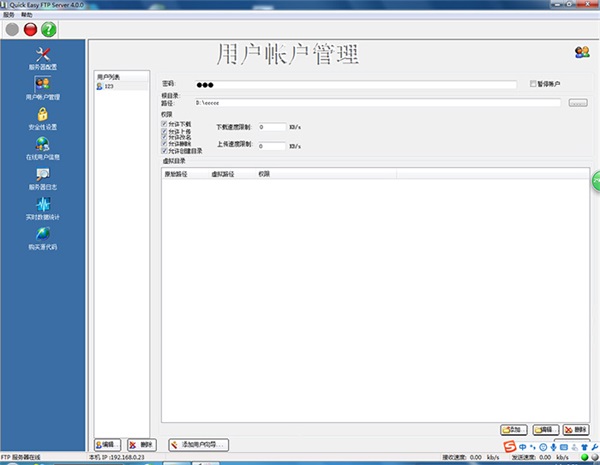Select the 用户帐户管理 sidebar icon
Screen dimensions: 600x465
coord(42,88)
